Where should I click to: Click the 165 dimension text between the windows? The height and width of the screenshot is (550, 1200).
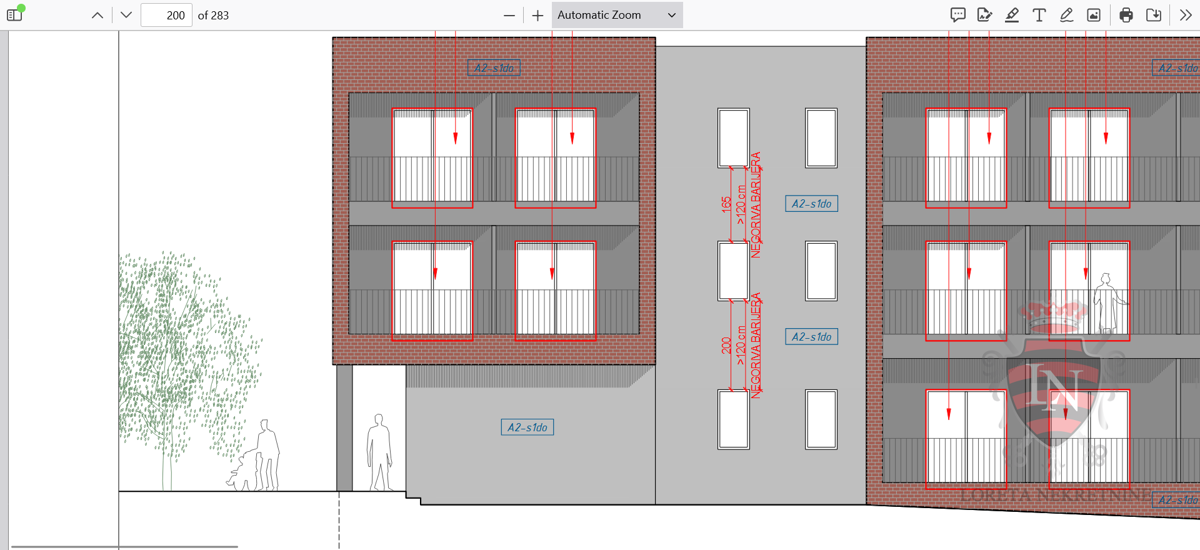pos(727,205)
